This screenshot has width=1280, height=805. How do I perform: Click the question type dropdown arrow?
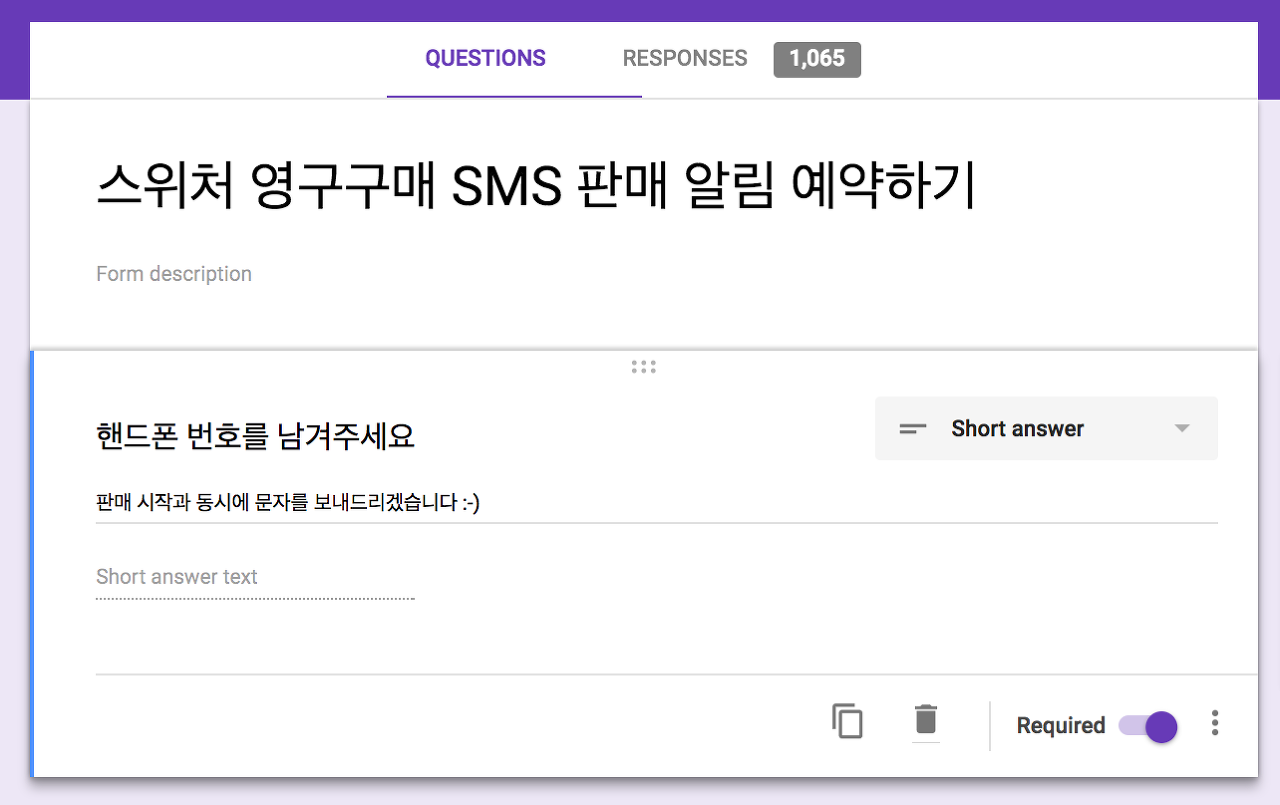(x=1181, y=429)
